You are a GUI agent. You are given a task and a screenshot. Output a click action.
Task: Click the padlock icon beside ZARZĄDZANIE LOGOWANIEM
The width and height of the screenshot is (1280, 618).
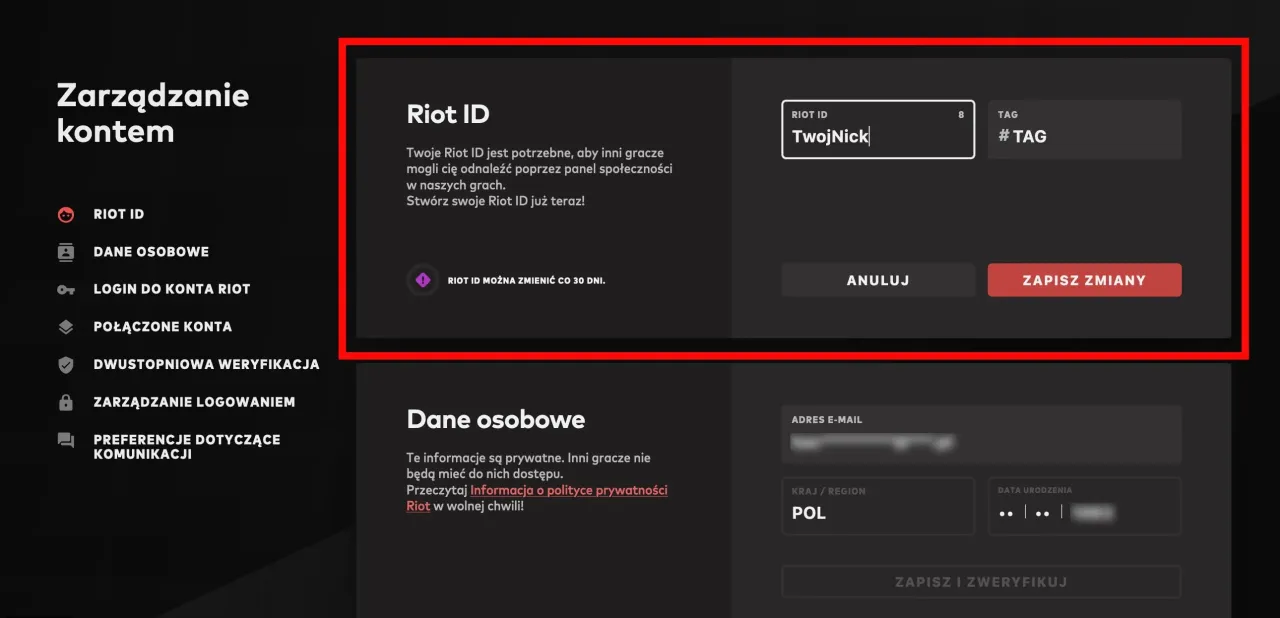pos(66,401)
